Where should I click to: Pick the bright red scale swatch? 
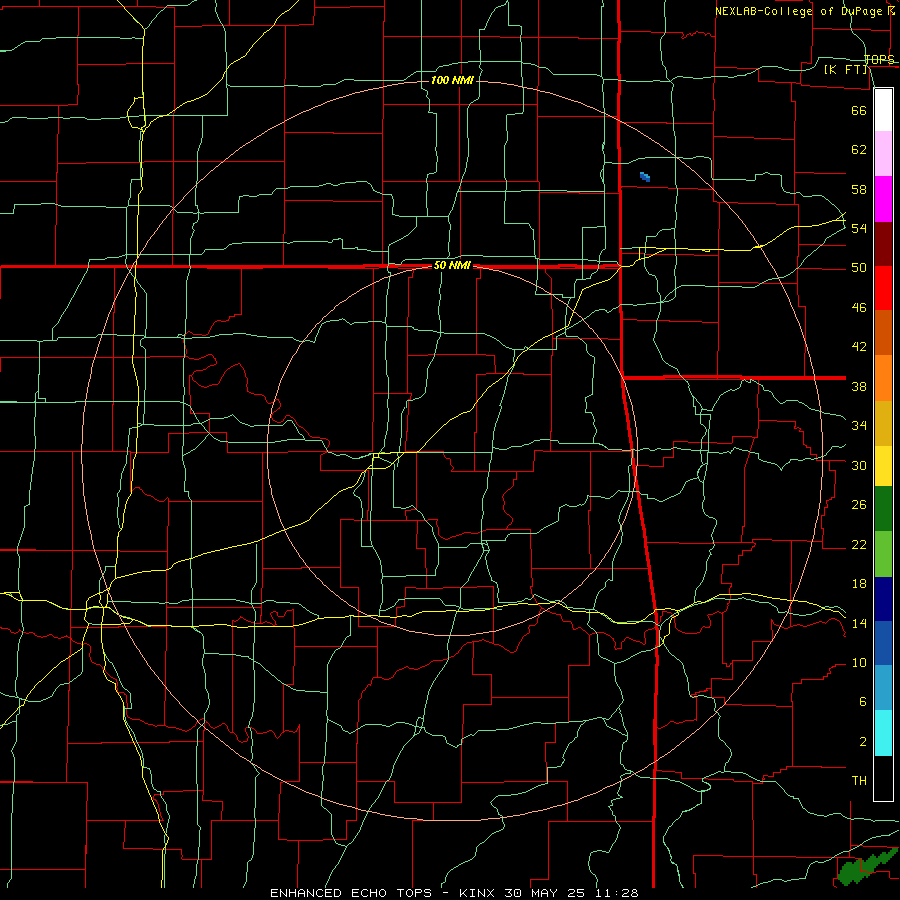pyautogui.click(x=883, y=288)
